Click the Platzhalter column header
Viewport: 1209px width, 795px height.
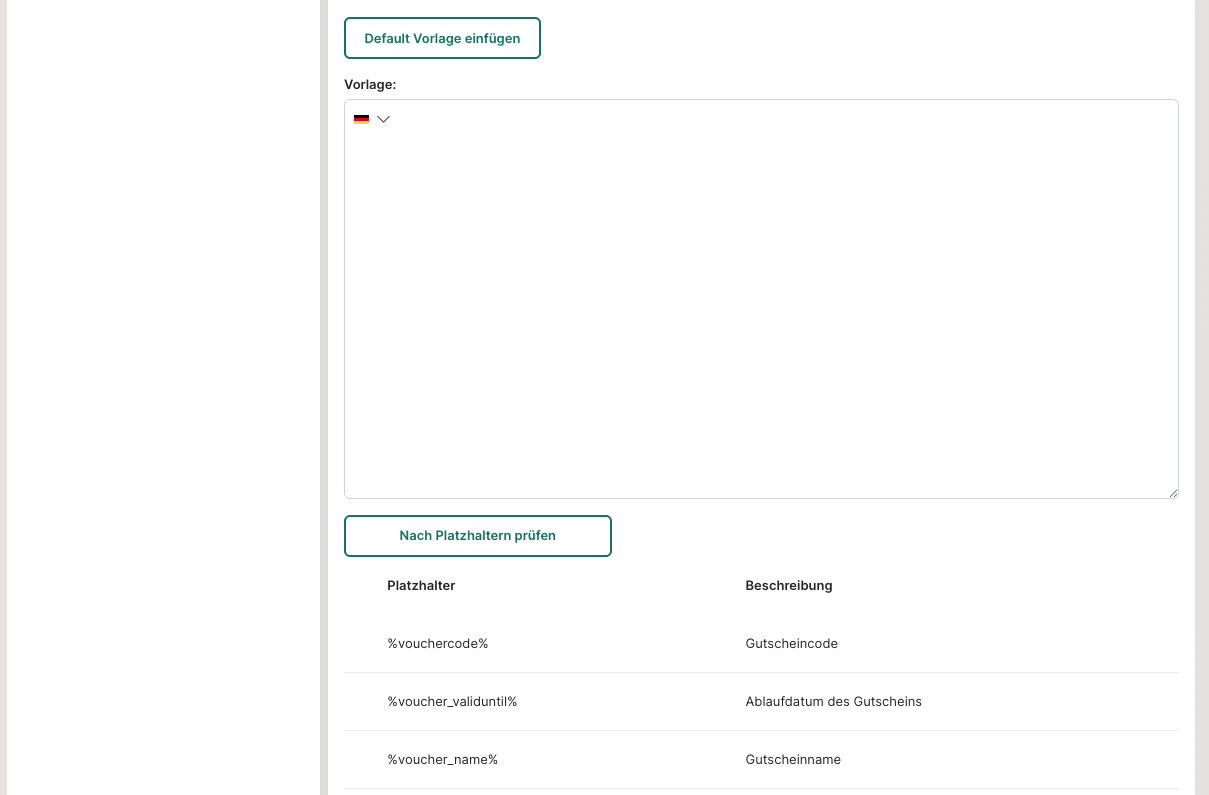coord(421,586)
